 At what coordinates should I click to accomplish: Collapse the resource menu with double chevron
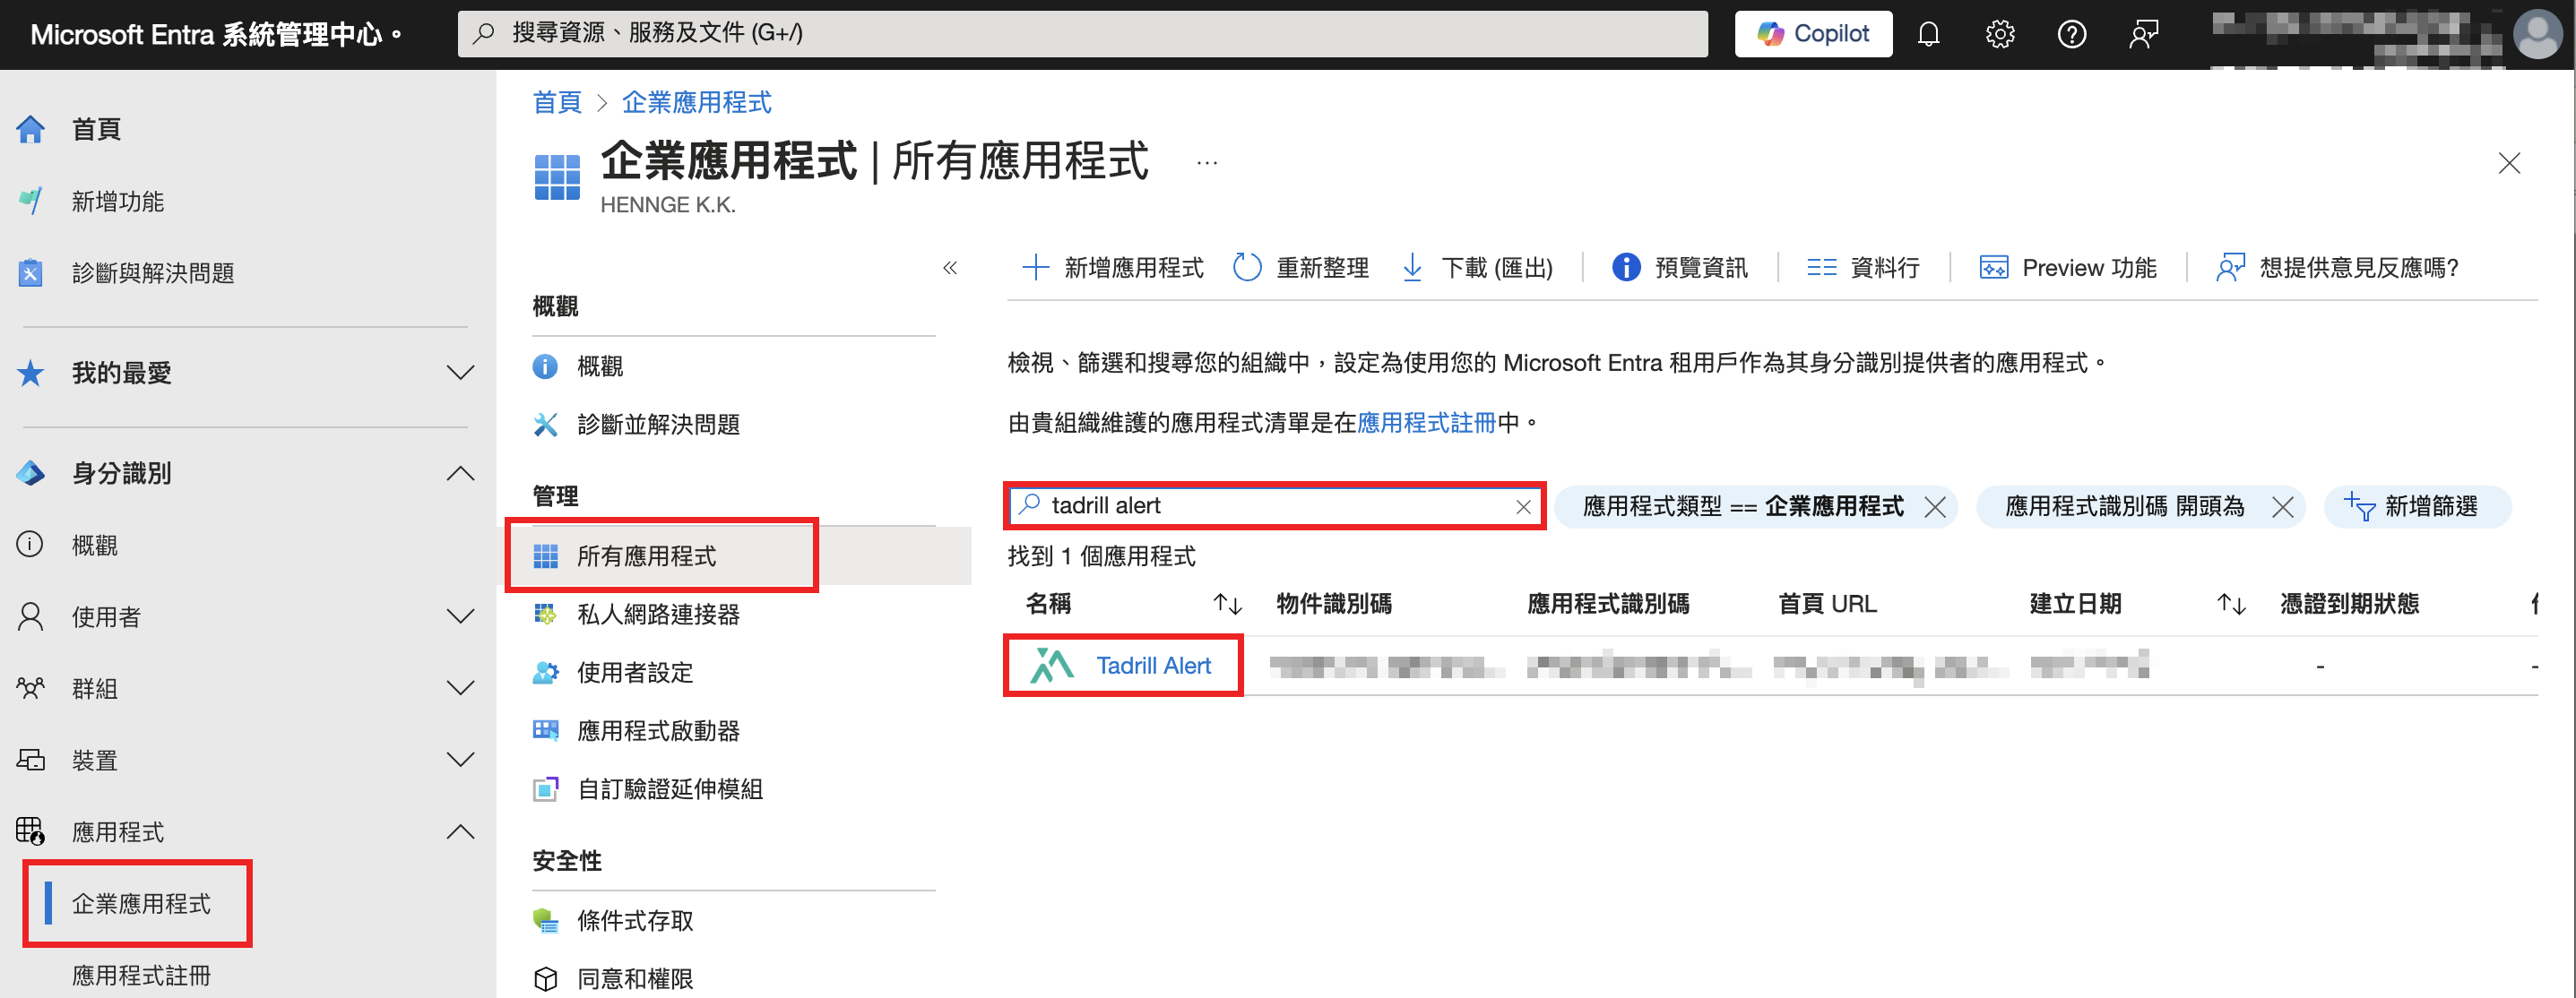[x=950, y=268]
